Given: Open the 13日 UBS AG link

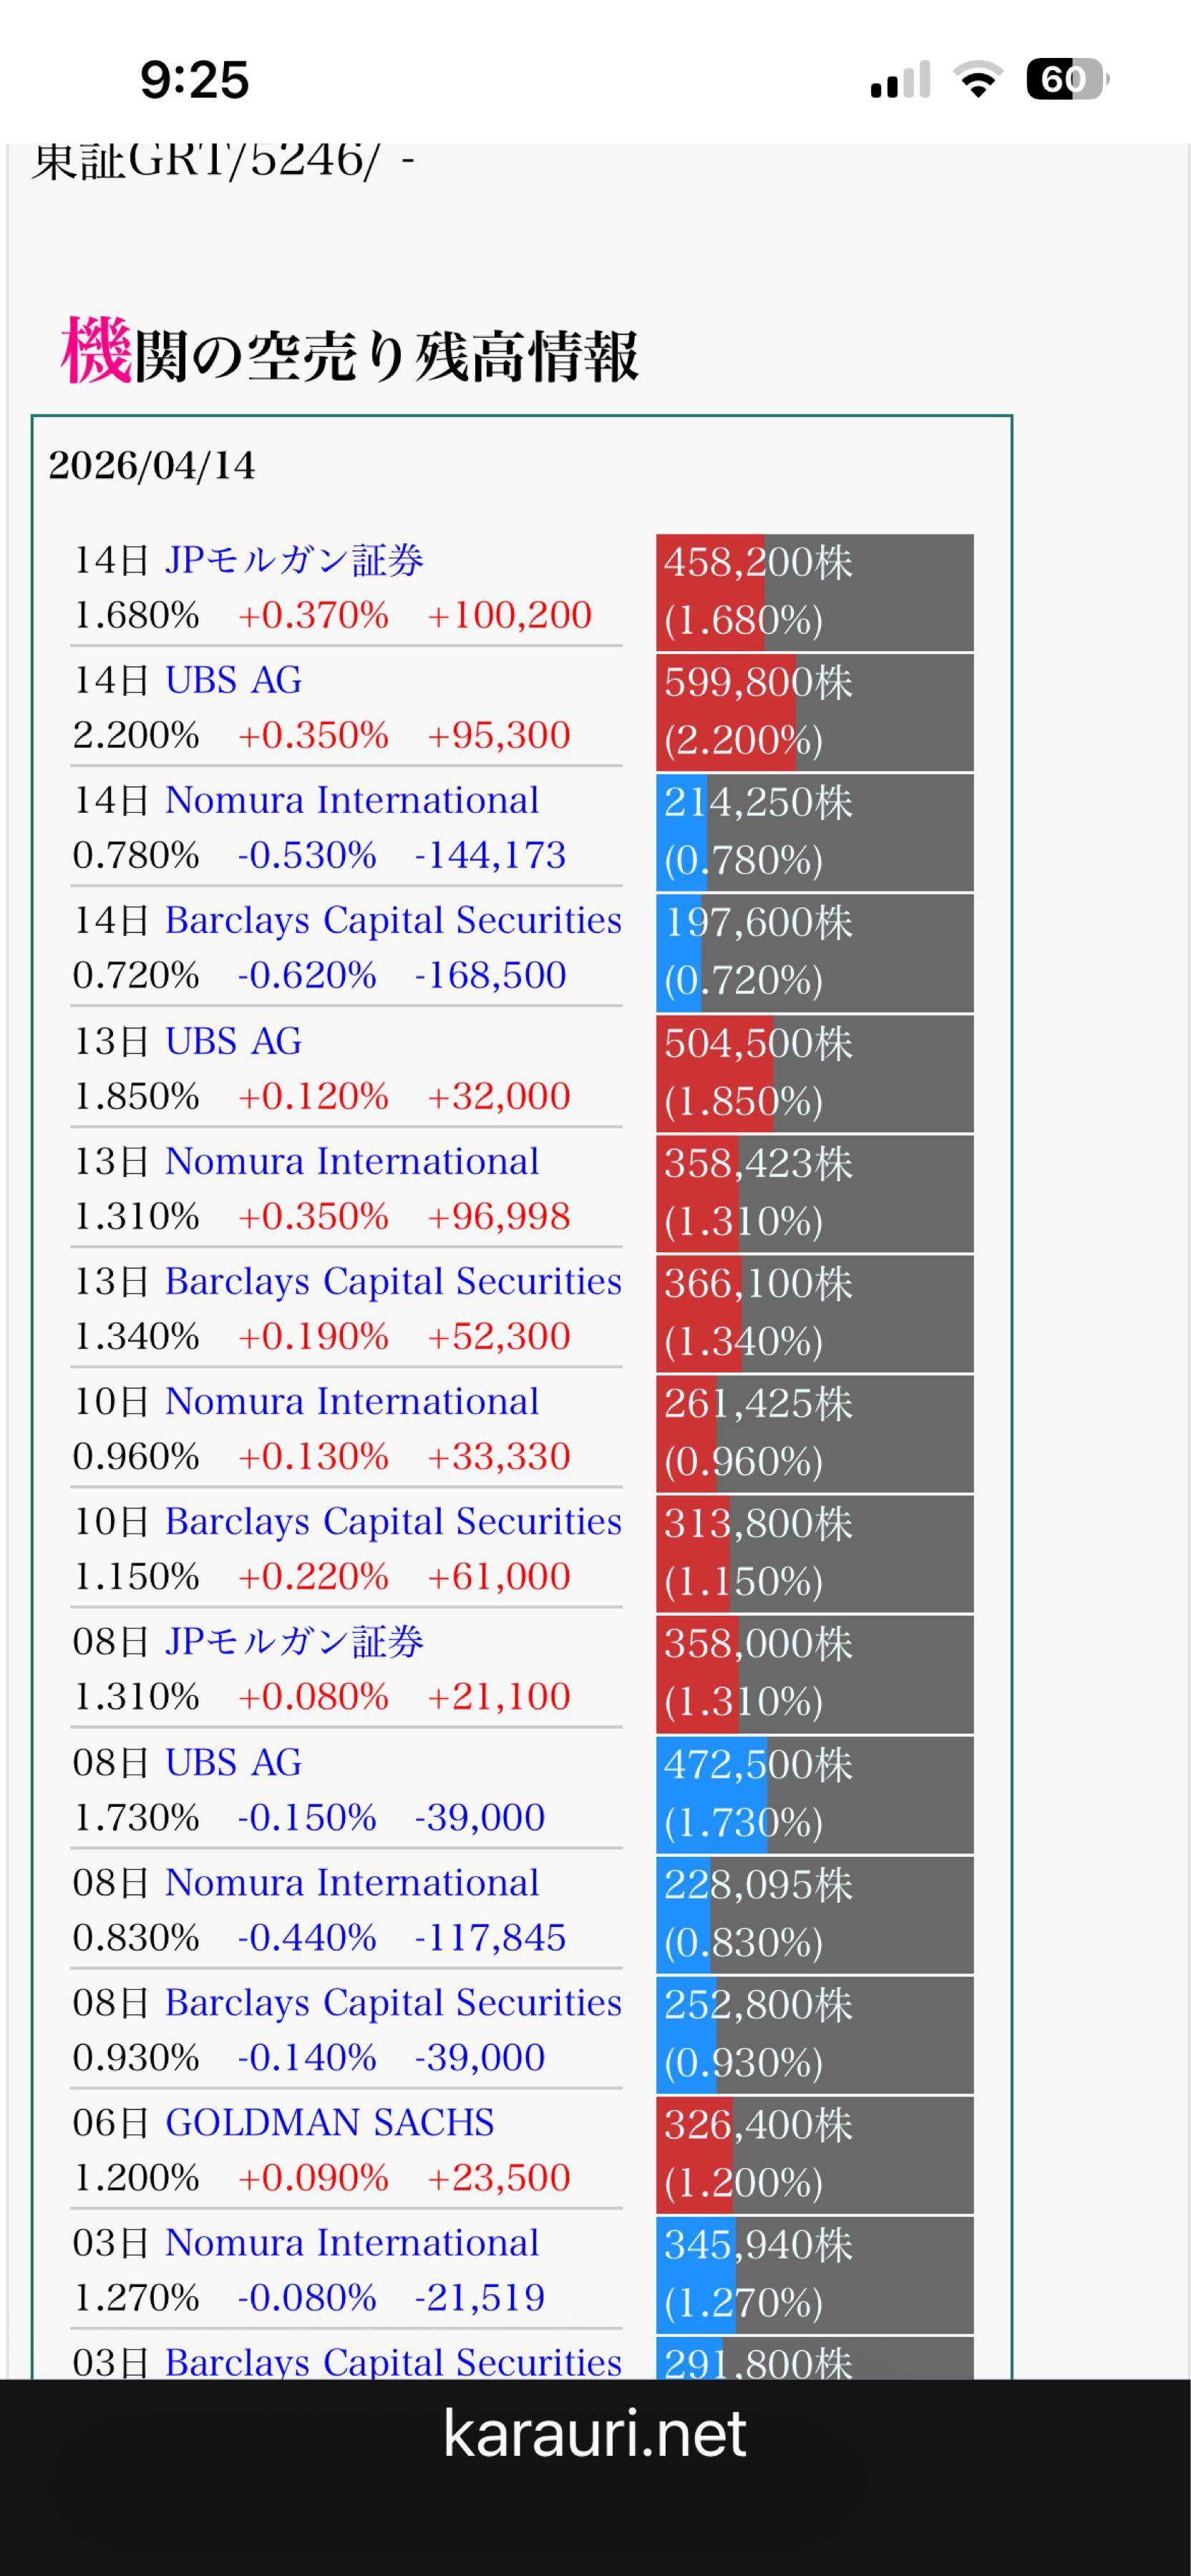Looking at the screenshot, I should coord(233,1041).
